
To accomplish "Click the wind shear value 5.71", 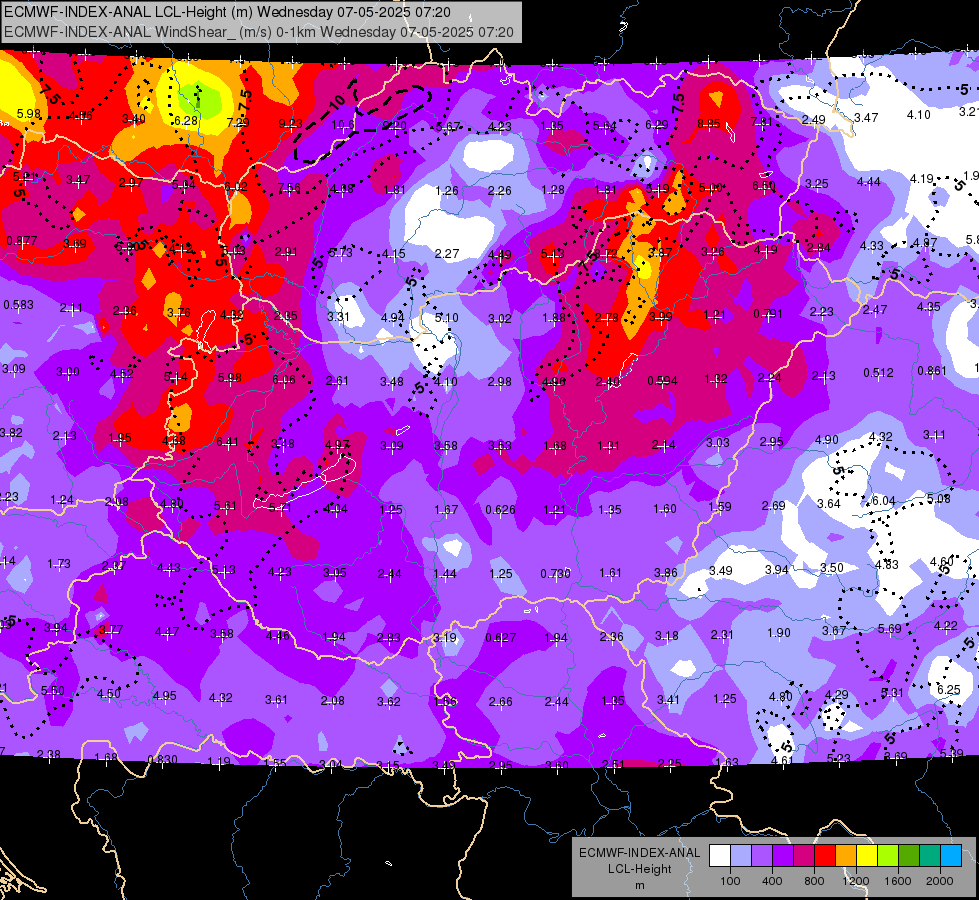I will [x=280, y=508].
